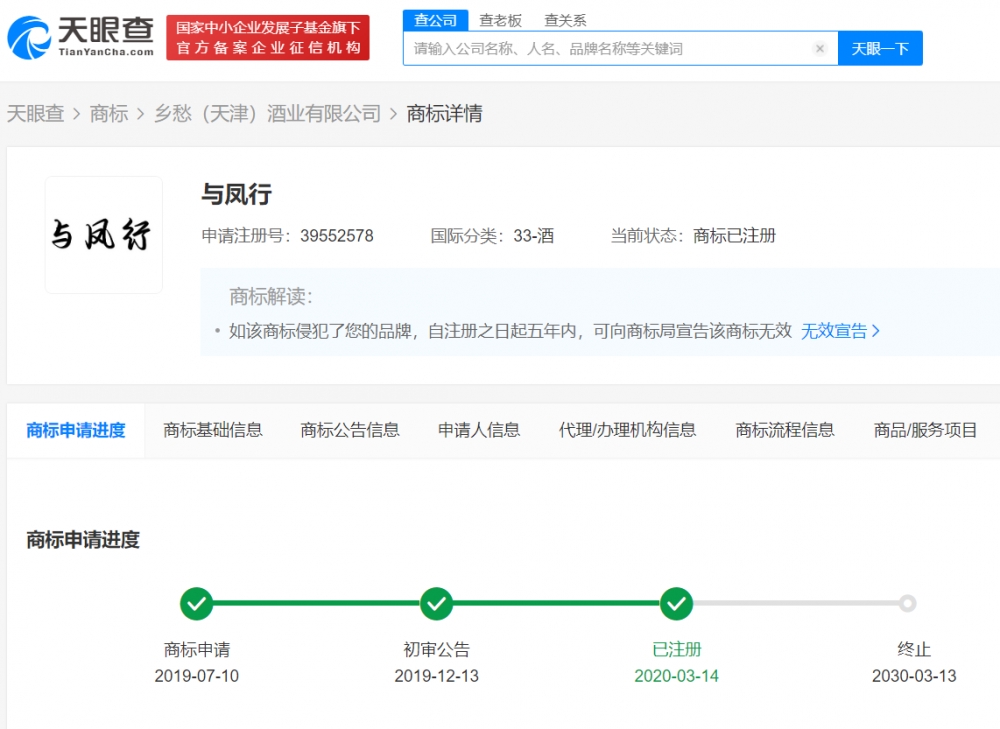The height and width of the screenshot is (729, 1000).
Task: Select the 查公司 search tab
Action: (436, 20)
